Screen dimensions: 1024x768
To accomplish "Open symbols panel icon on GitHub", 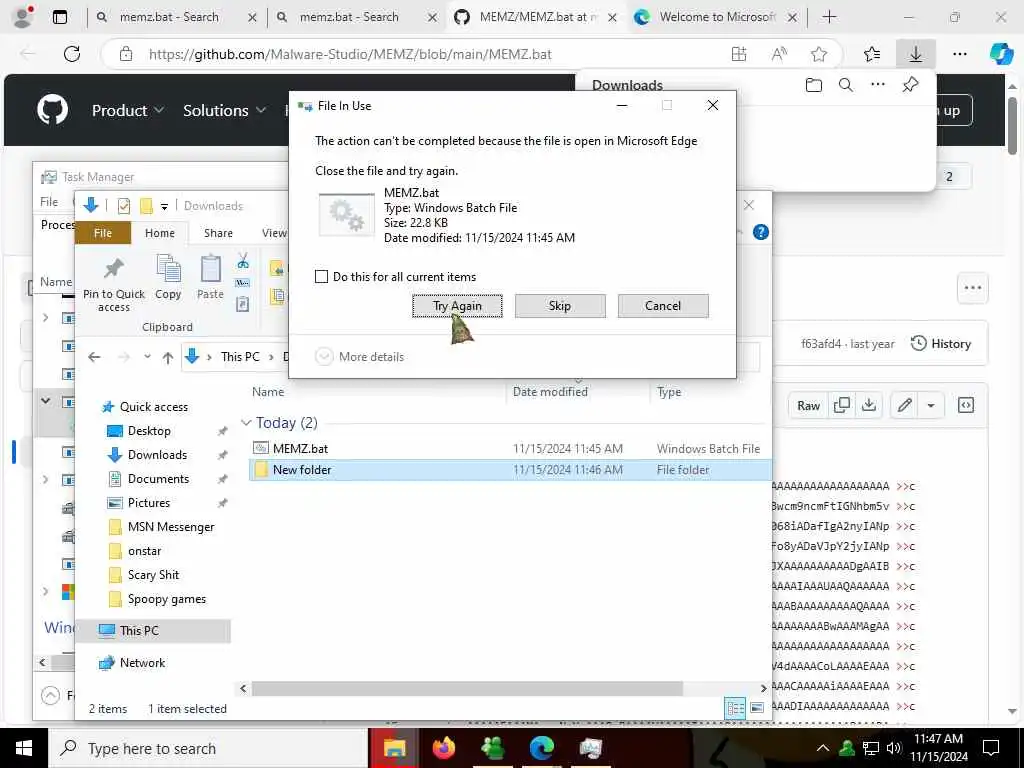I will (x=966, y=406).
